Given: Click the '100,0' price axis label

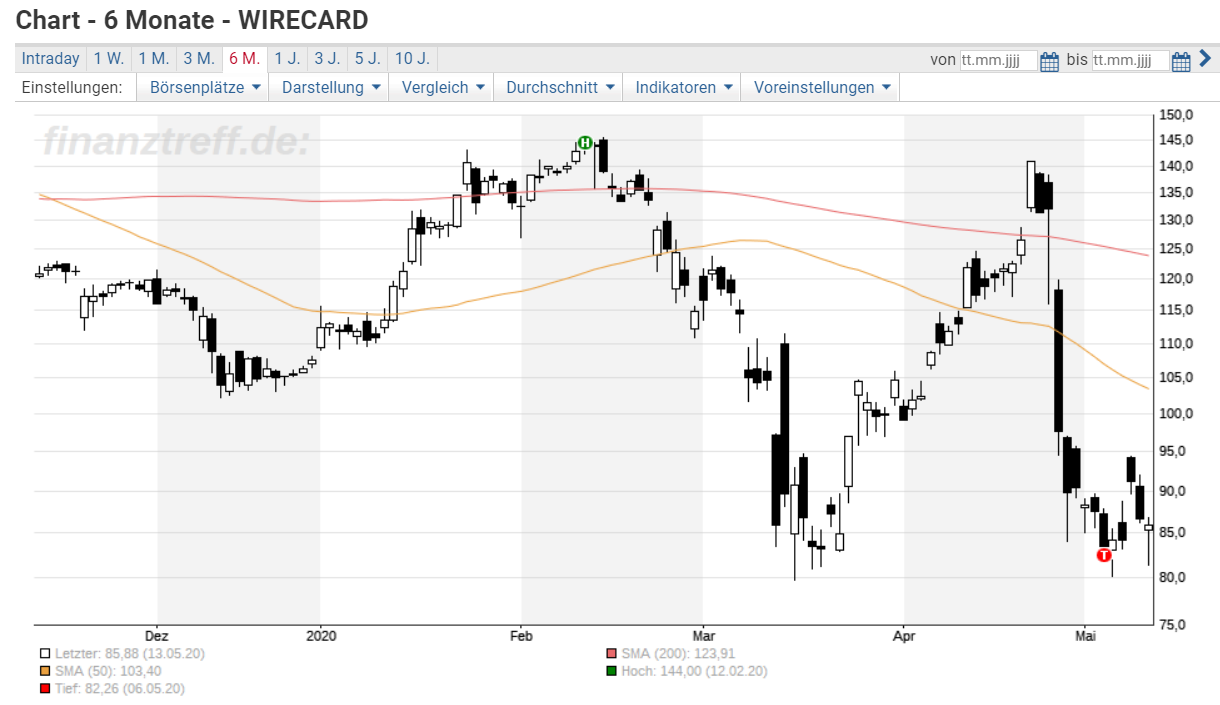Looking at the screenshot, I should pyautogui.click(x=1177, y=414).
